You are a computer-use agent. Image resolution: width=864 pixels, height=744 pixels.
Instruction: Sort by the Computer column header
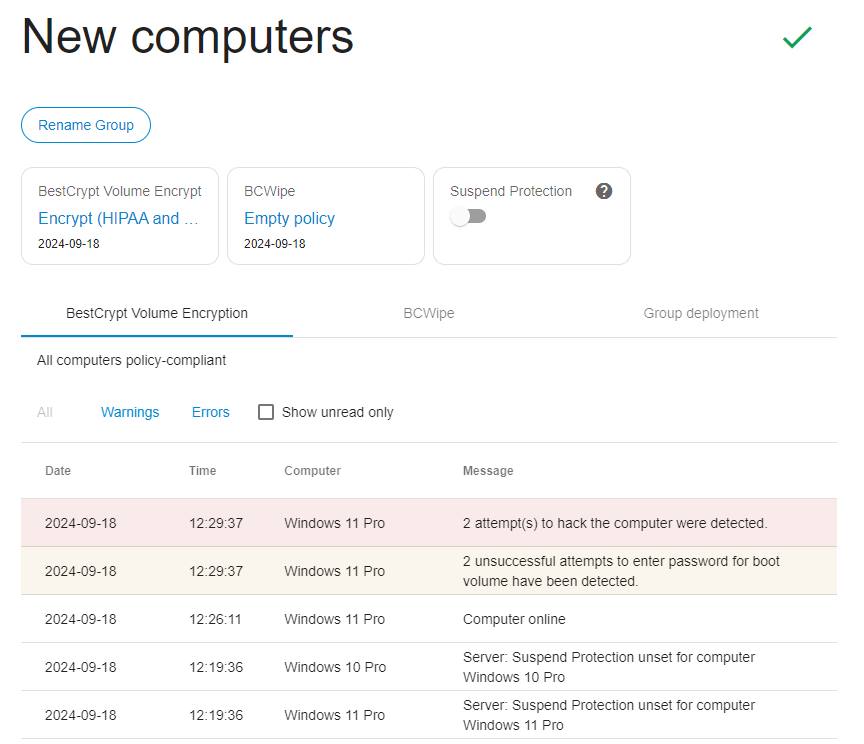point(312,471)
